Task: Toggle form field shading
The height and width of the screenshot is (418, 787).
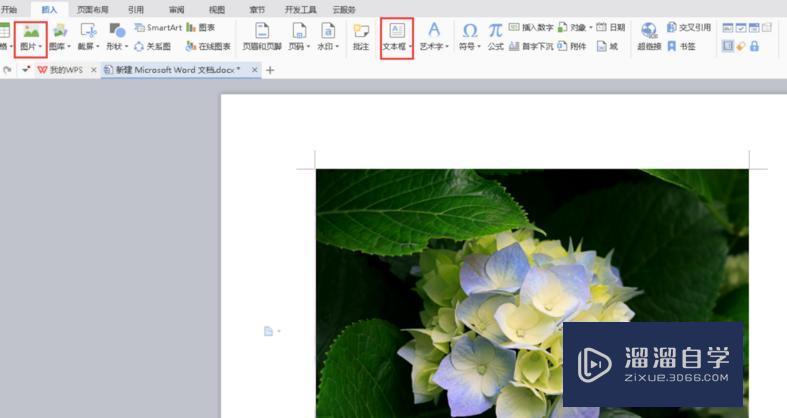Action: pos(728,47)
